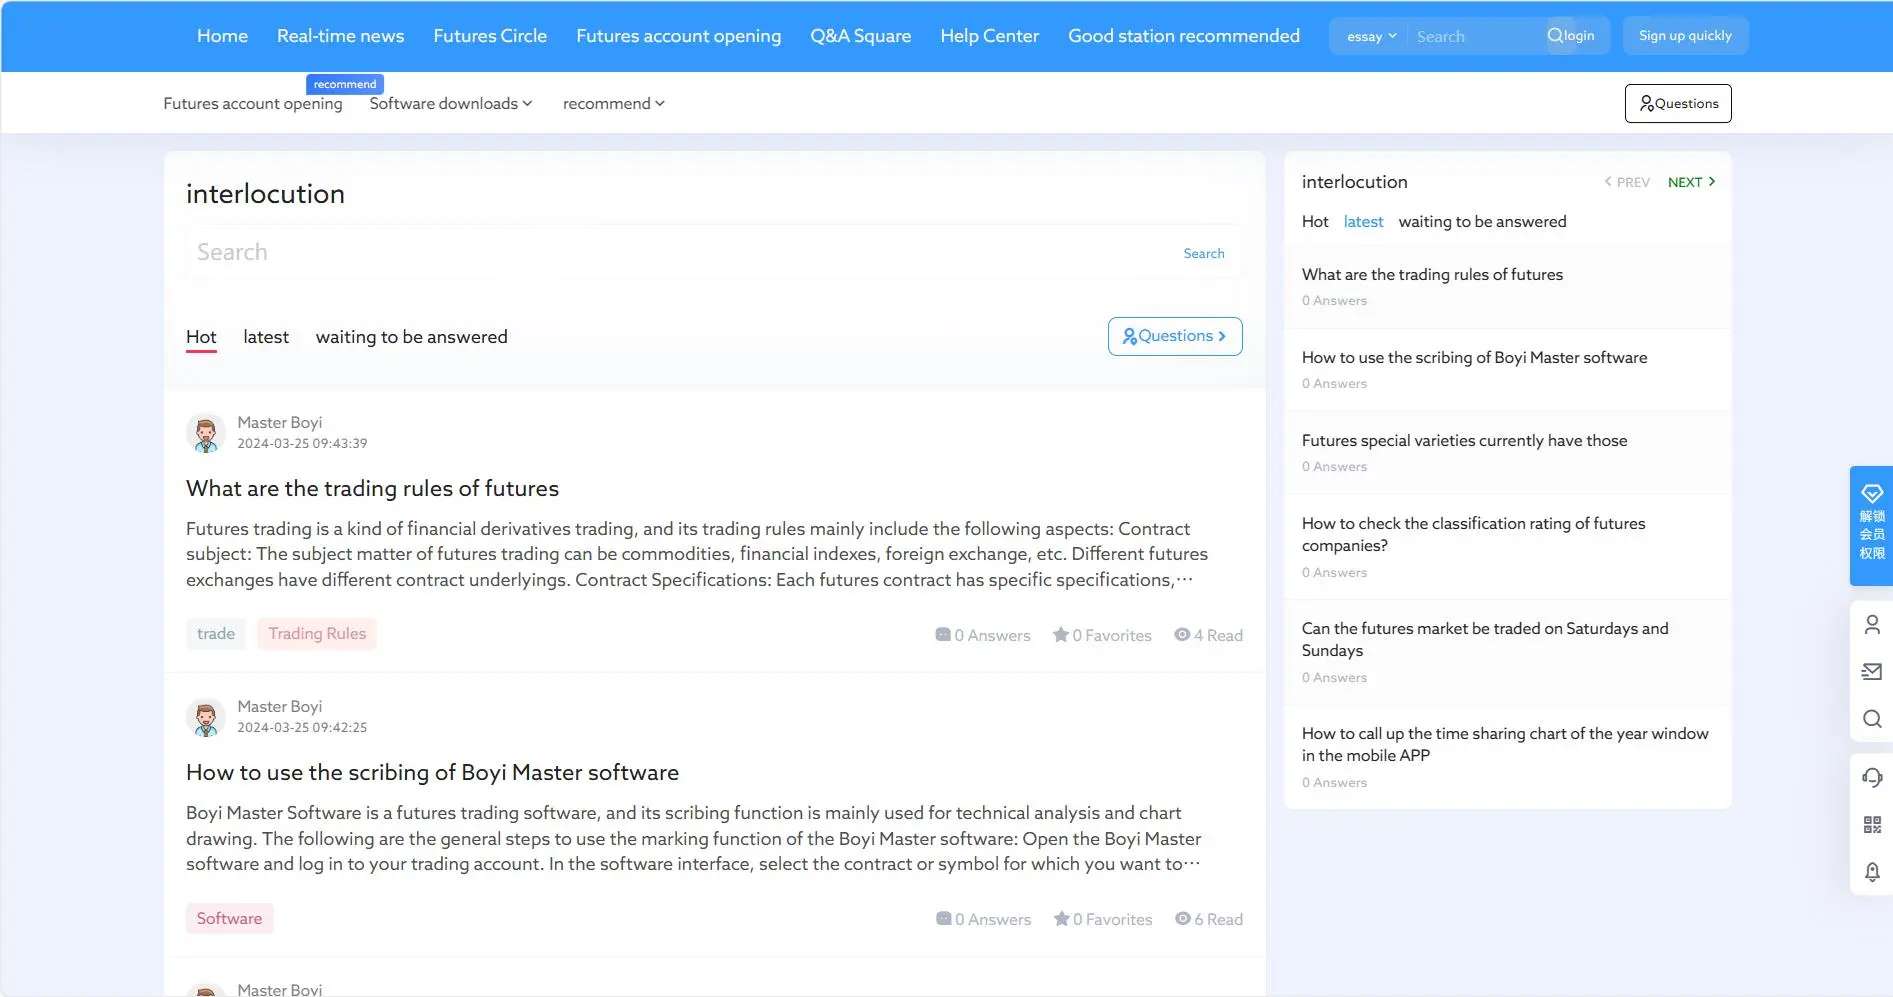This screenshot has width=1893, height=997.
Task: Open Good station recommended page
Action: [1184, 36]
